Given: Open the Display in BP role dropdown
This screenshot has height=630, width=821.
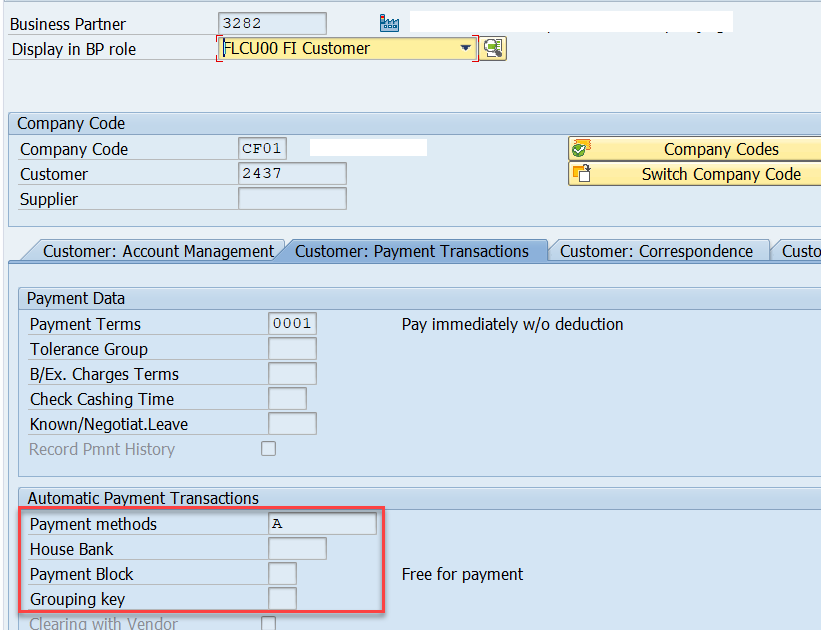Looking at the screenshot, I should (465, 46).
